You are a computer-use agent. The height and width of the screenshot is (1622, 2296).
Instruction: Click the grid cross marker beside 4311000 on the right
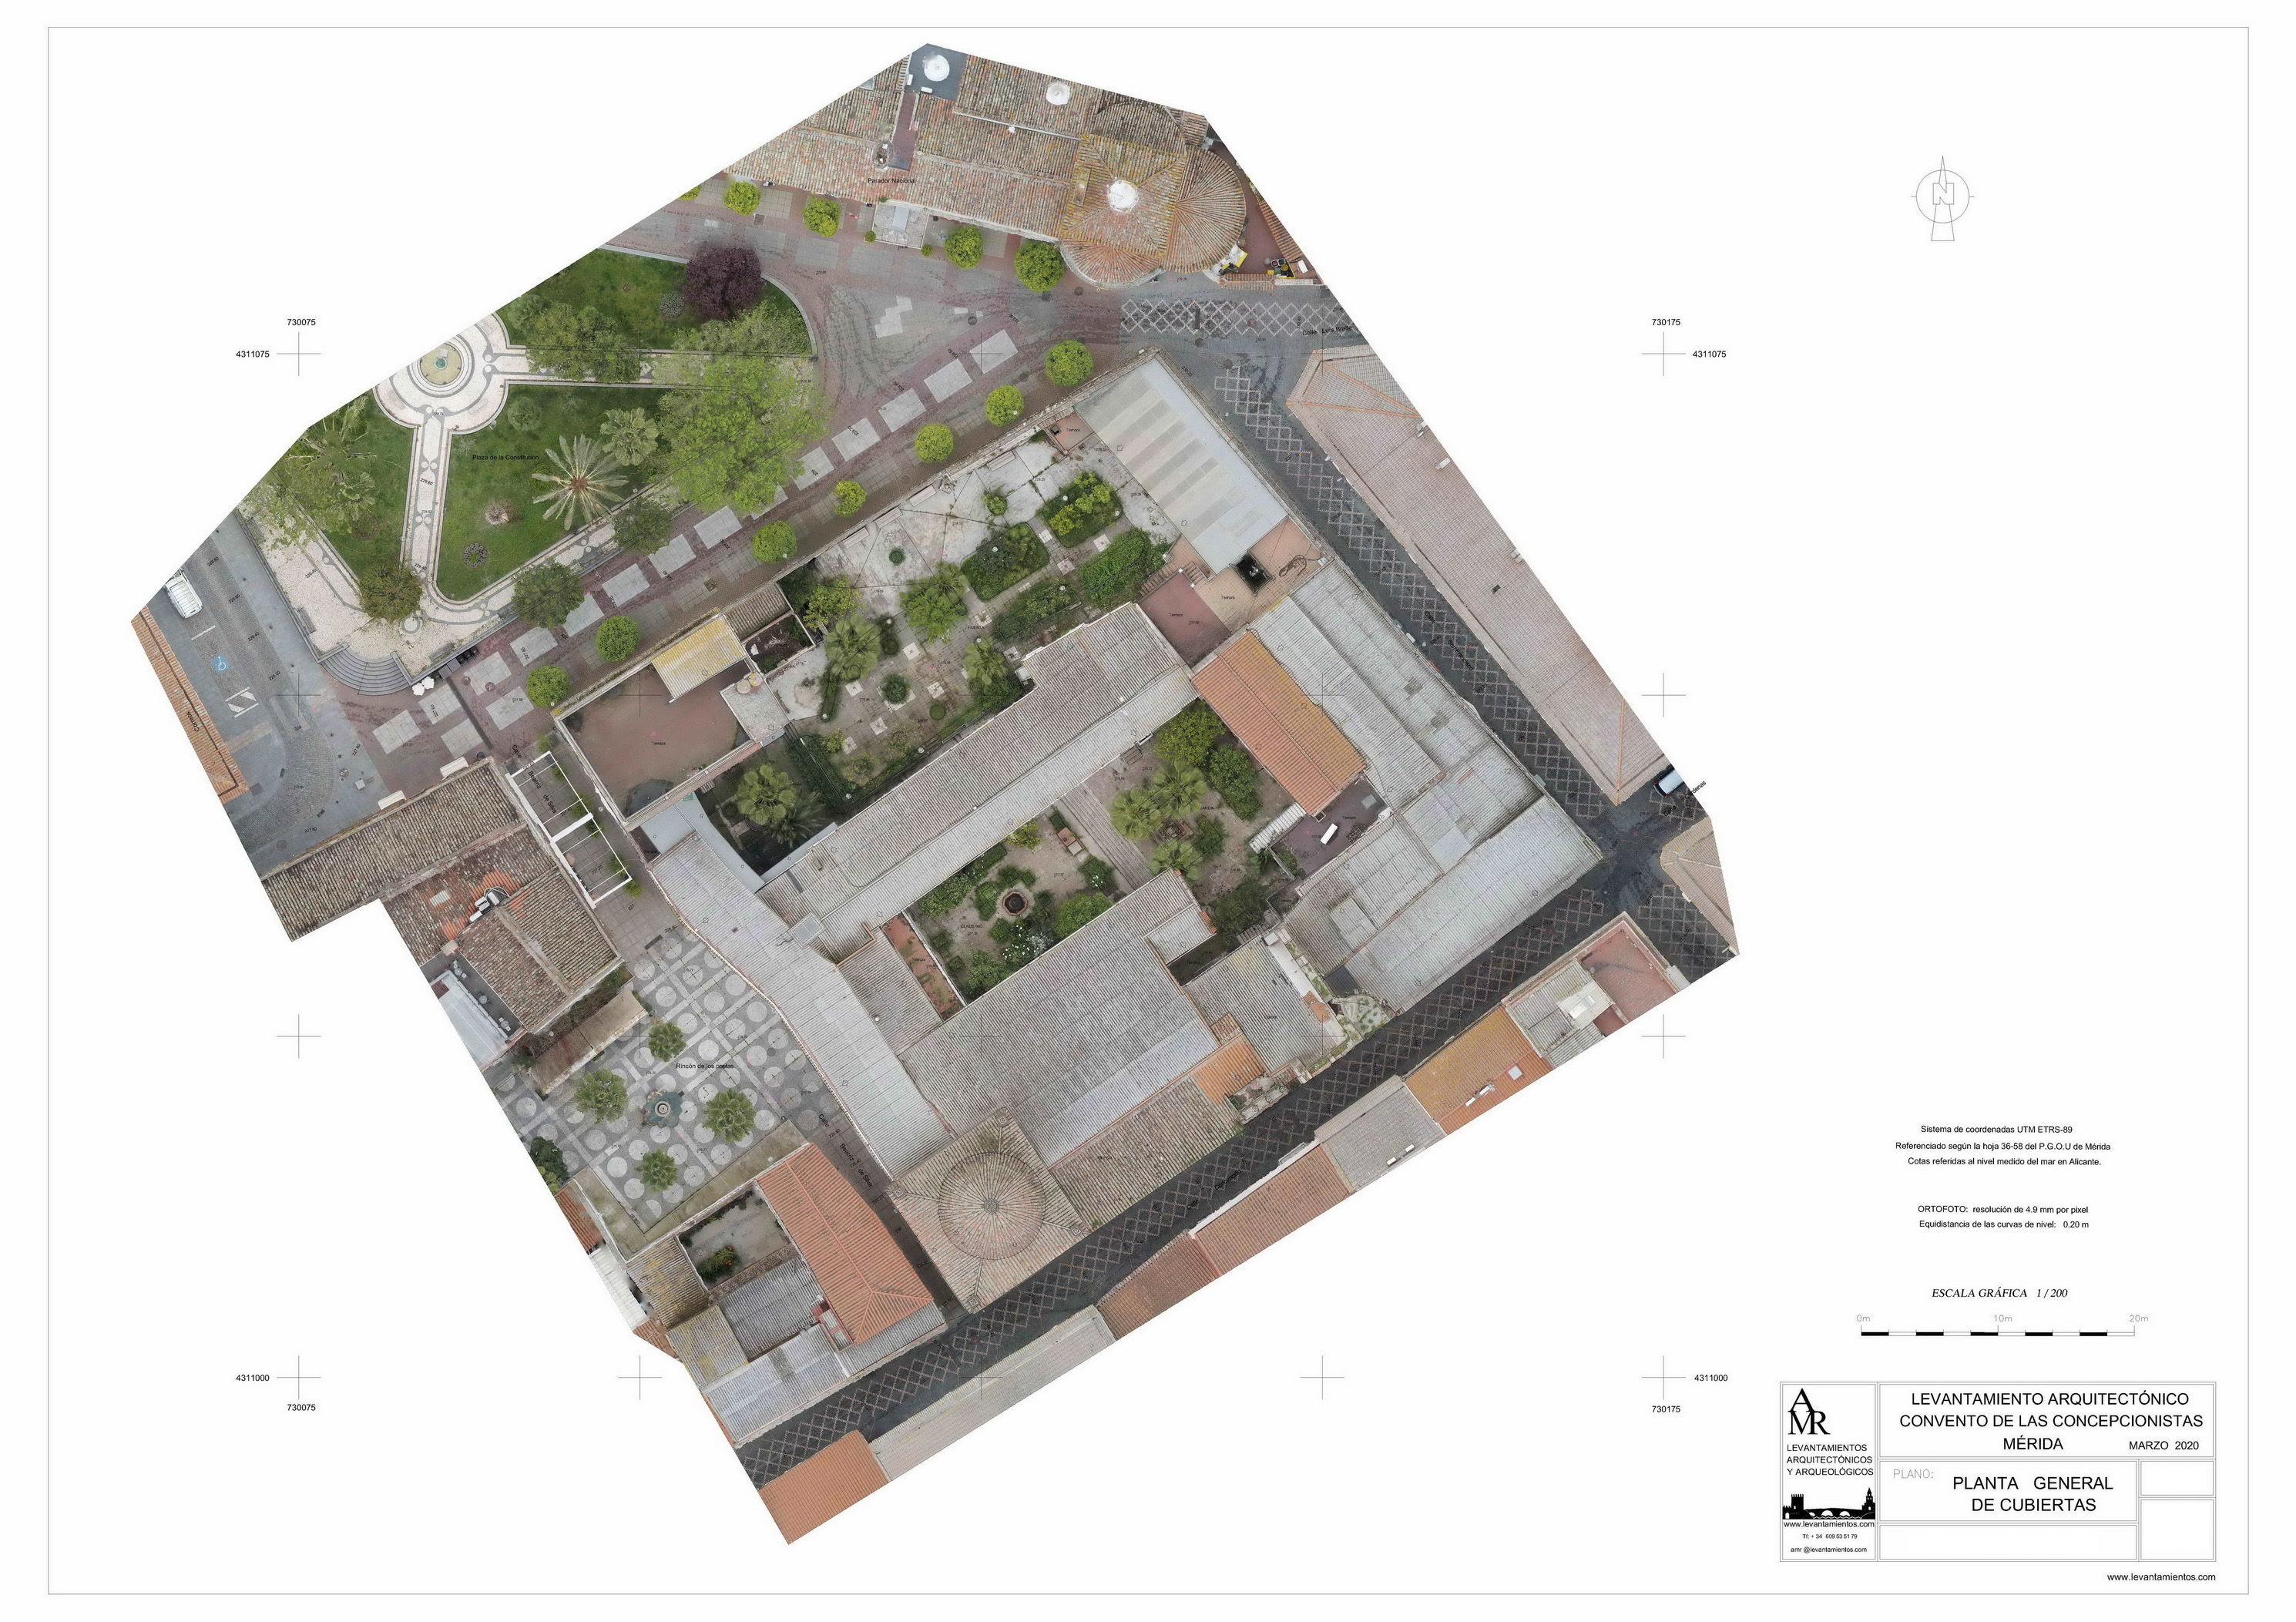click(1663, 1378)
